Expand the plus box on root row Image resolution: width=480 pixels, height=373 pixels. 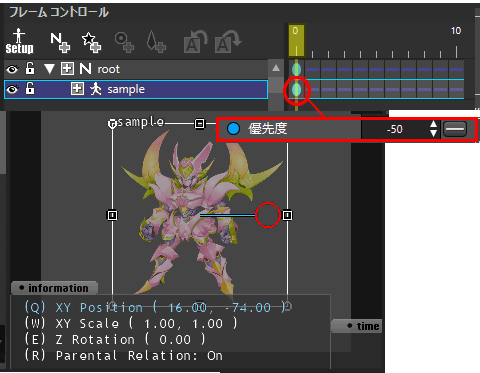click(67, 69)
